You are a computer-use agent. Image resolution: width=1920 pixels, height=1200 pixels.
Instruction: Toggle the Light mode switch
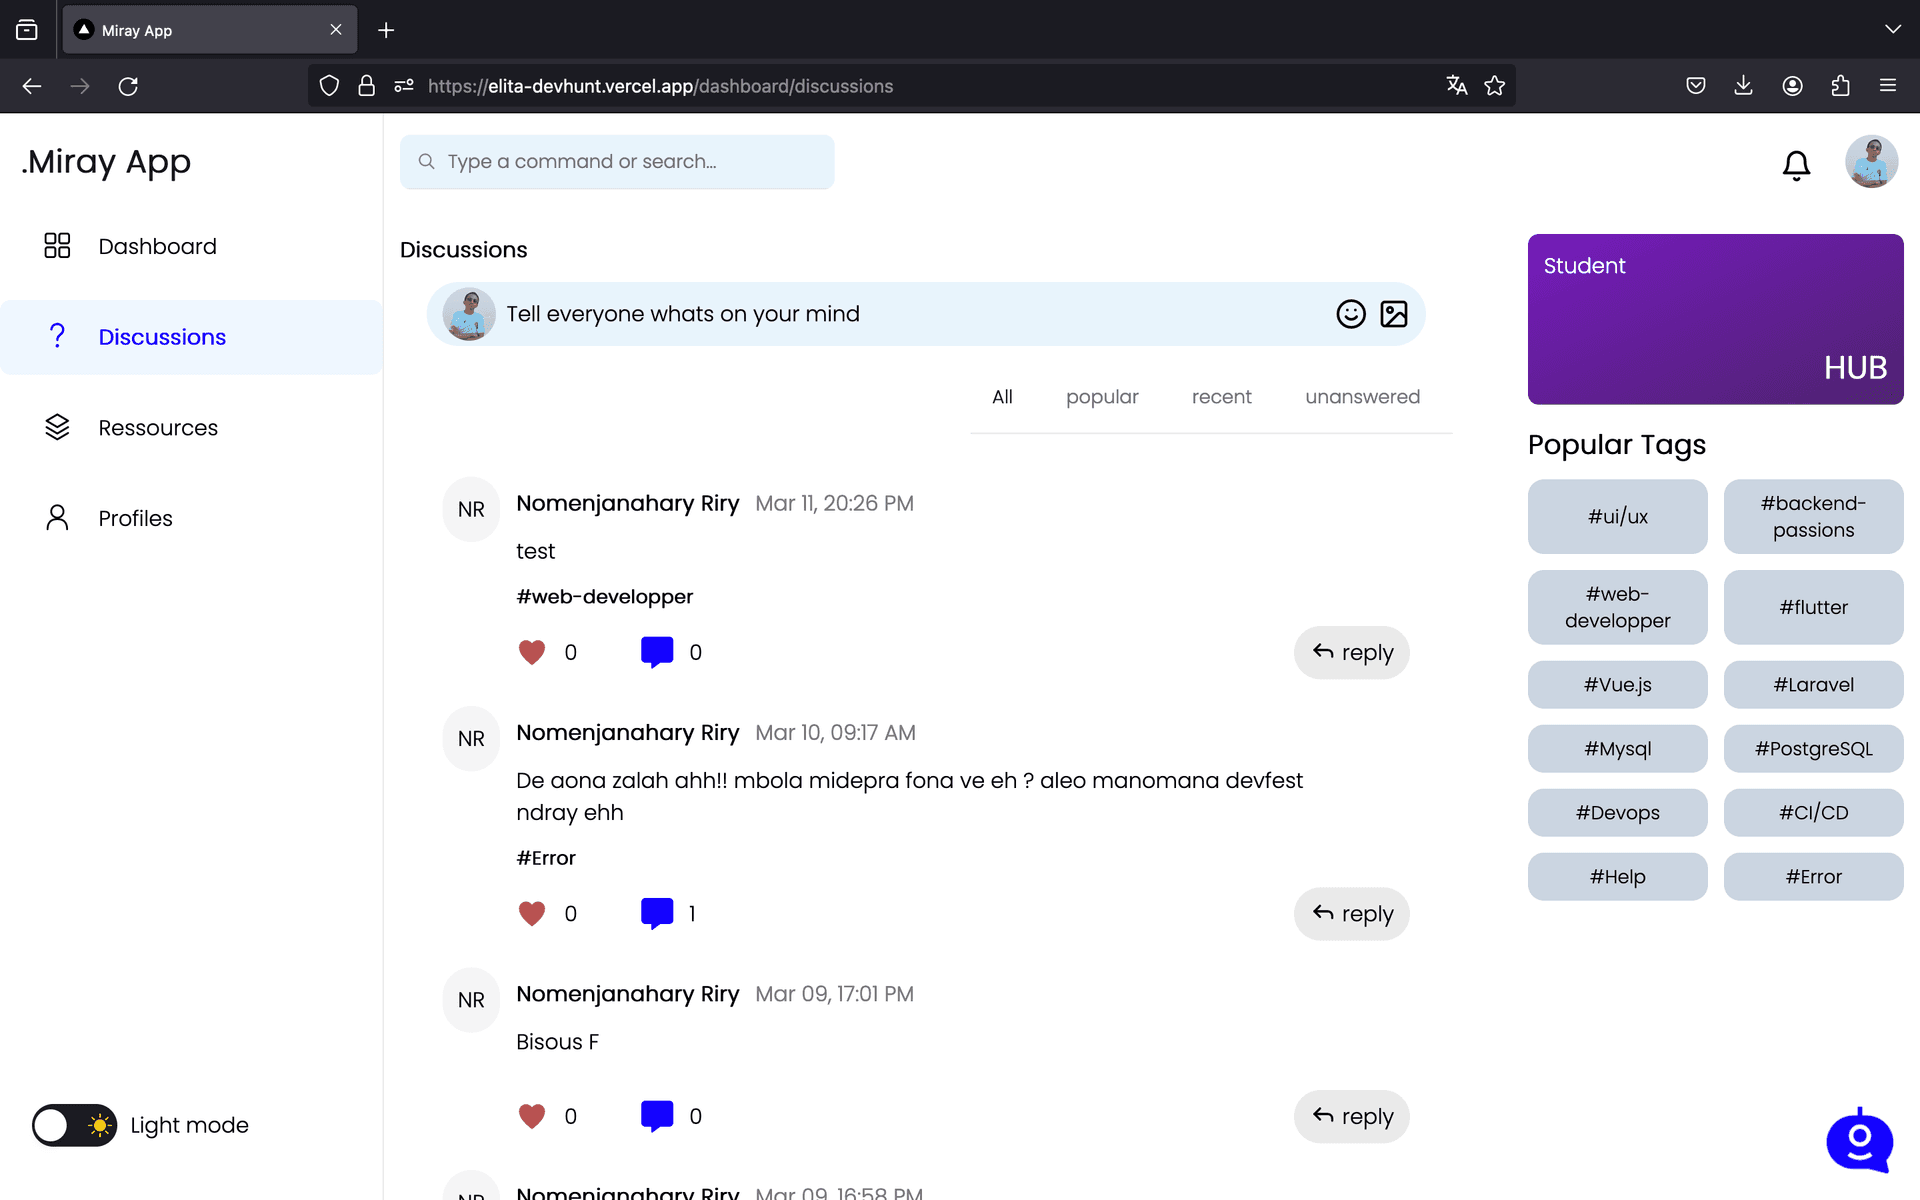tap(74, 1125)
